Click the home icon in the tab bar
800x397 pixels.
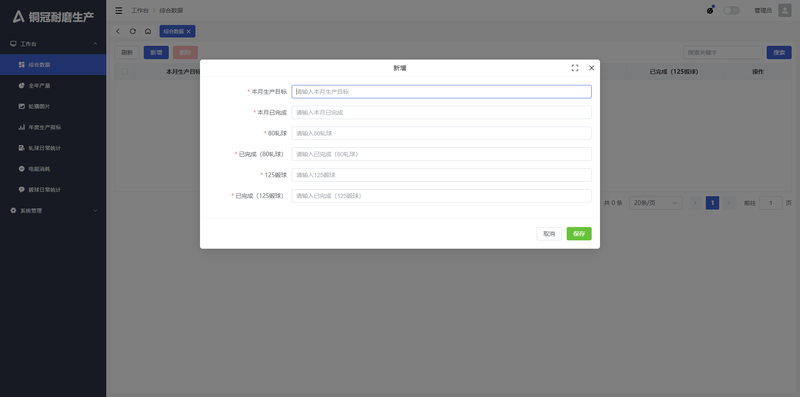(x=147, y=31)
